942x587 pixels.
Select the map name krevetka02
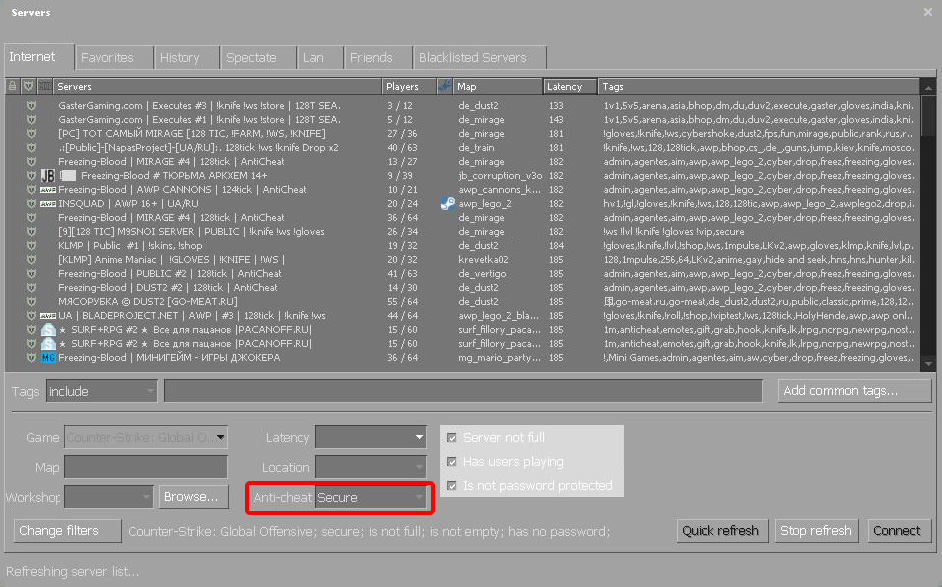pos(484,260)
